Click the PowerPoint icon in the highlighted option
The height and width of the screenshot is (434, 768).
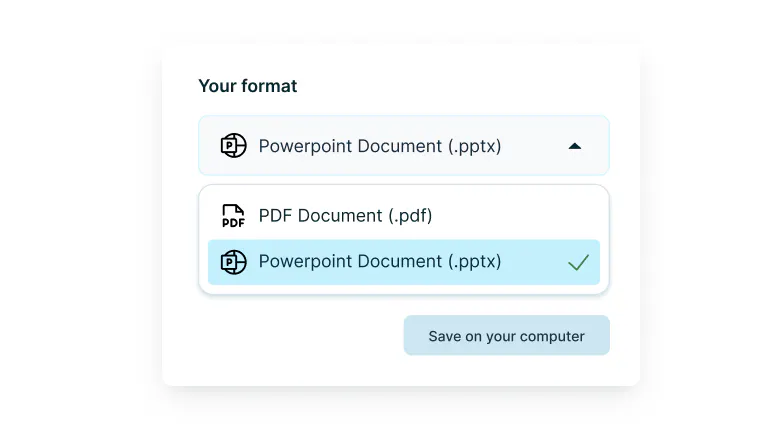233,262
